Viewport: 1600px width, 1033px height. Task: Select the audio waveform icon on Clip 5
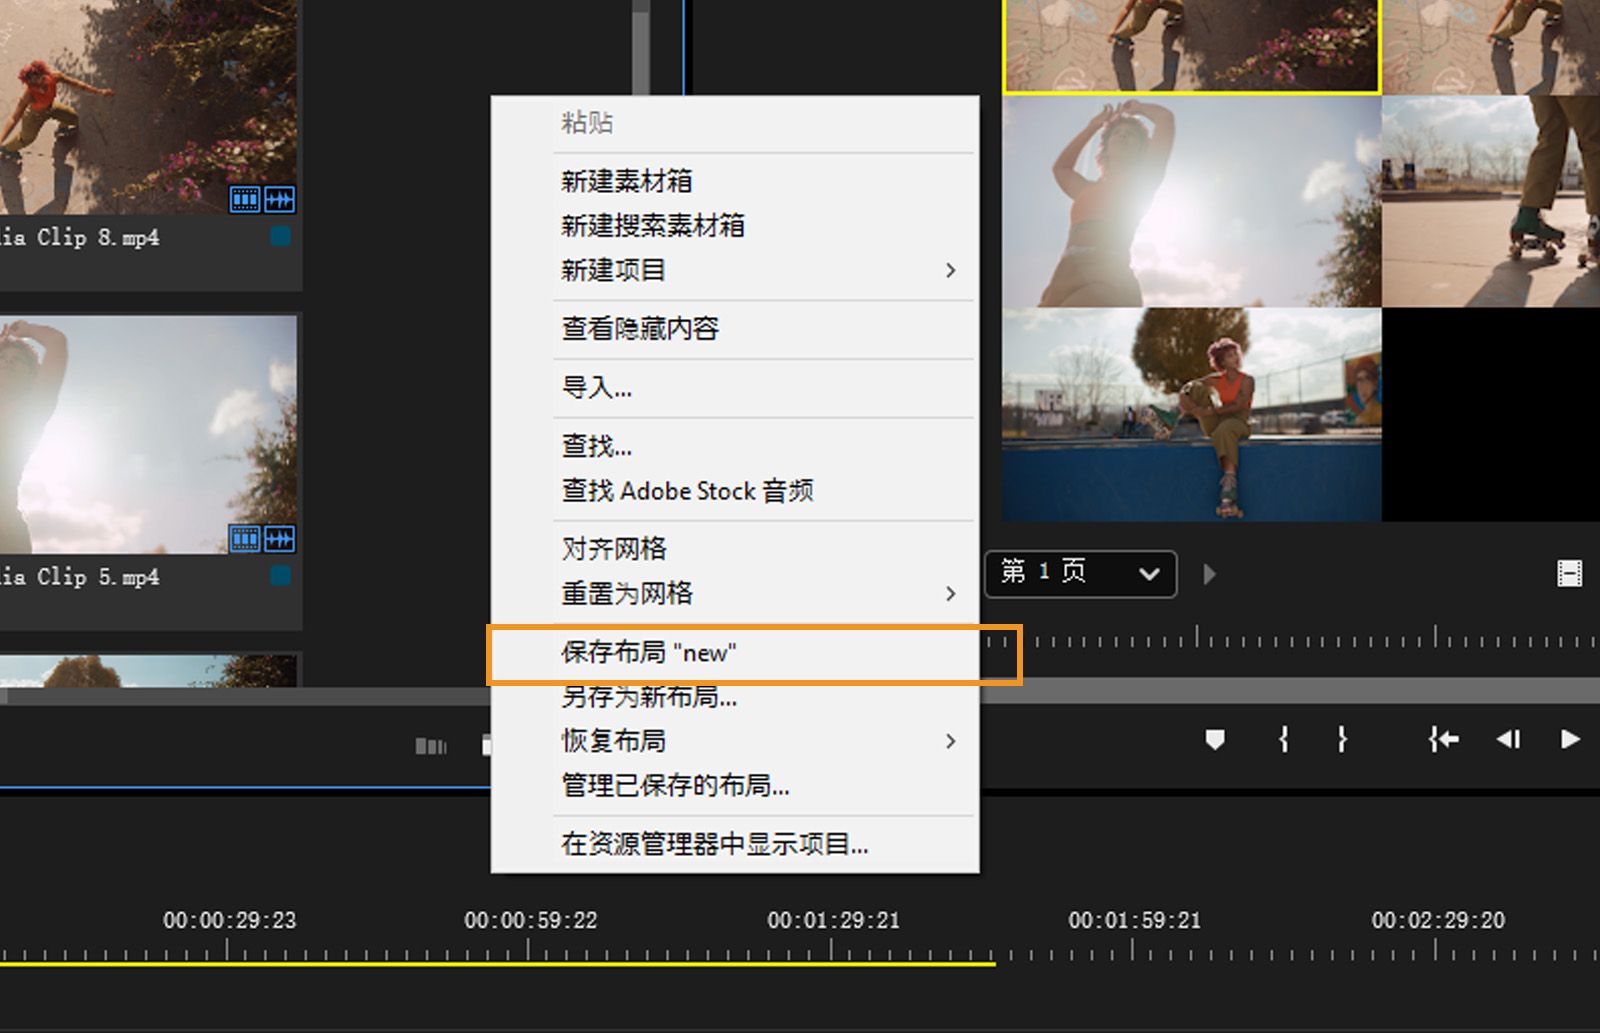[x=279, y=539]
